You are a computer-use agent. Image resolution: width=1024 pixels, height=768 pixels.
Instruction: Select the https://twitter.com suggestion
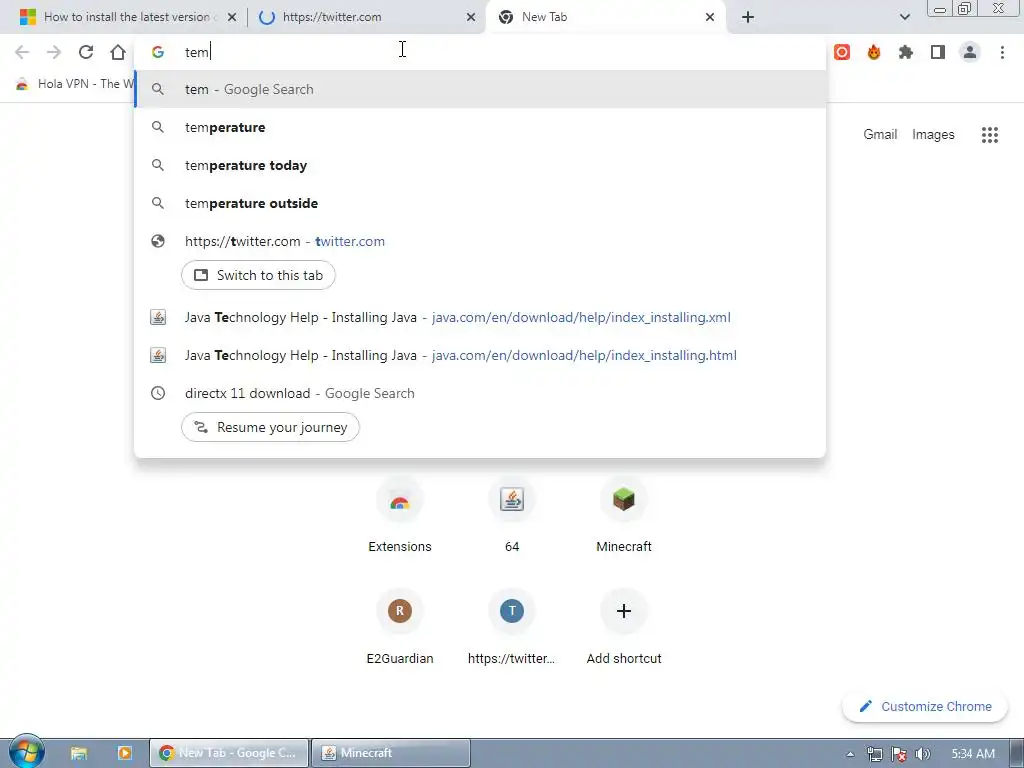479,241
